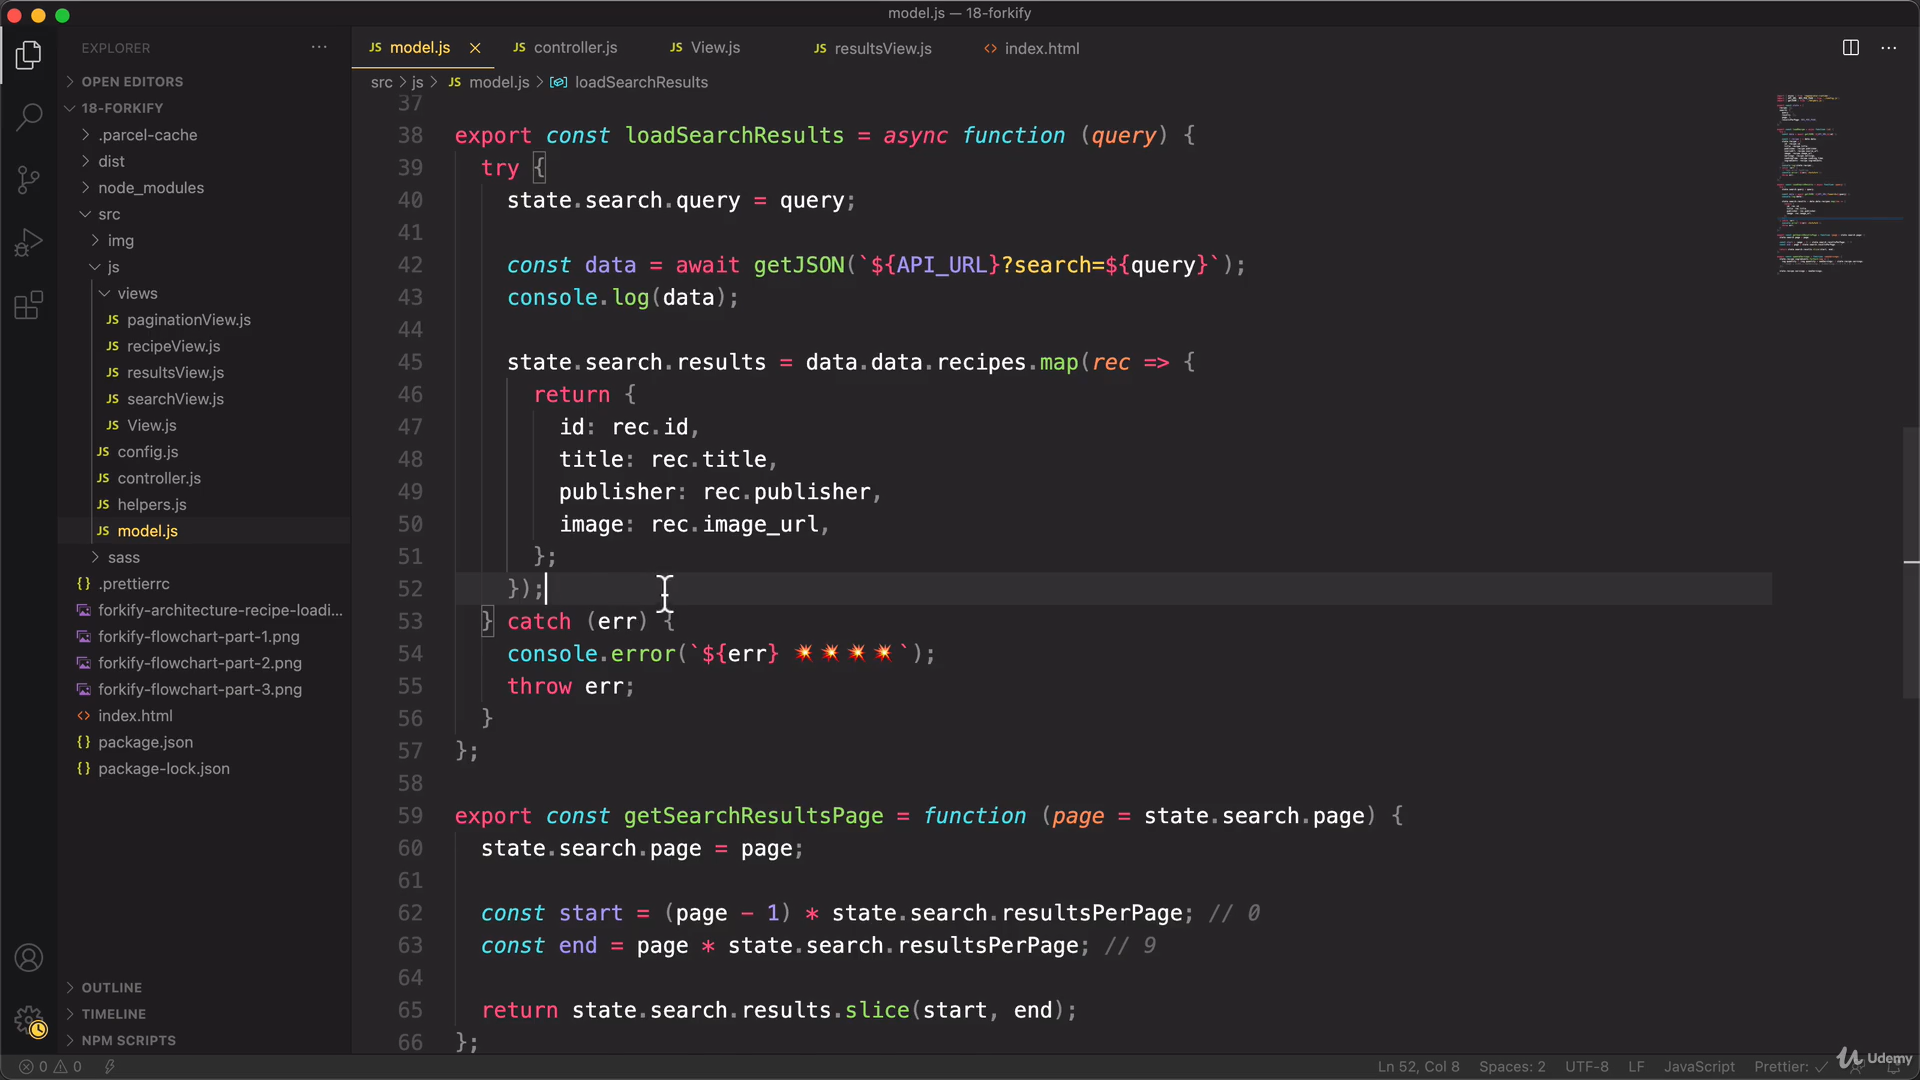Click Ln 52, Col 8 to go to line
The height and width of the screenshot is (1080, 1920).
tap(1418, 1067)
